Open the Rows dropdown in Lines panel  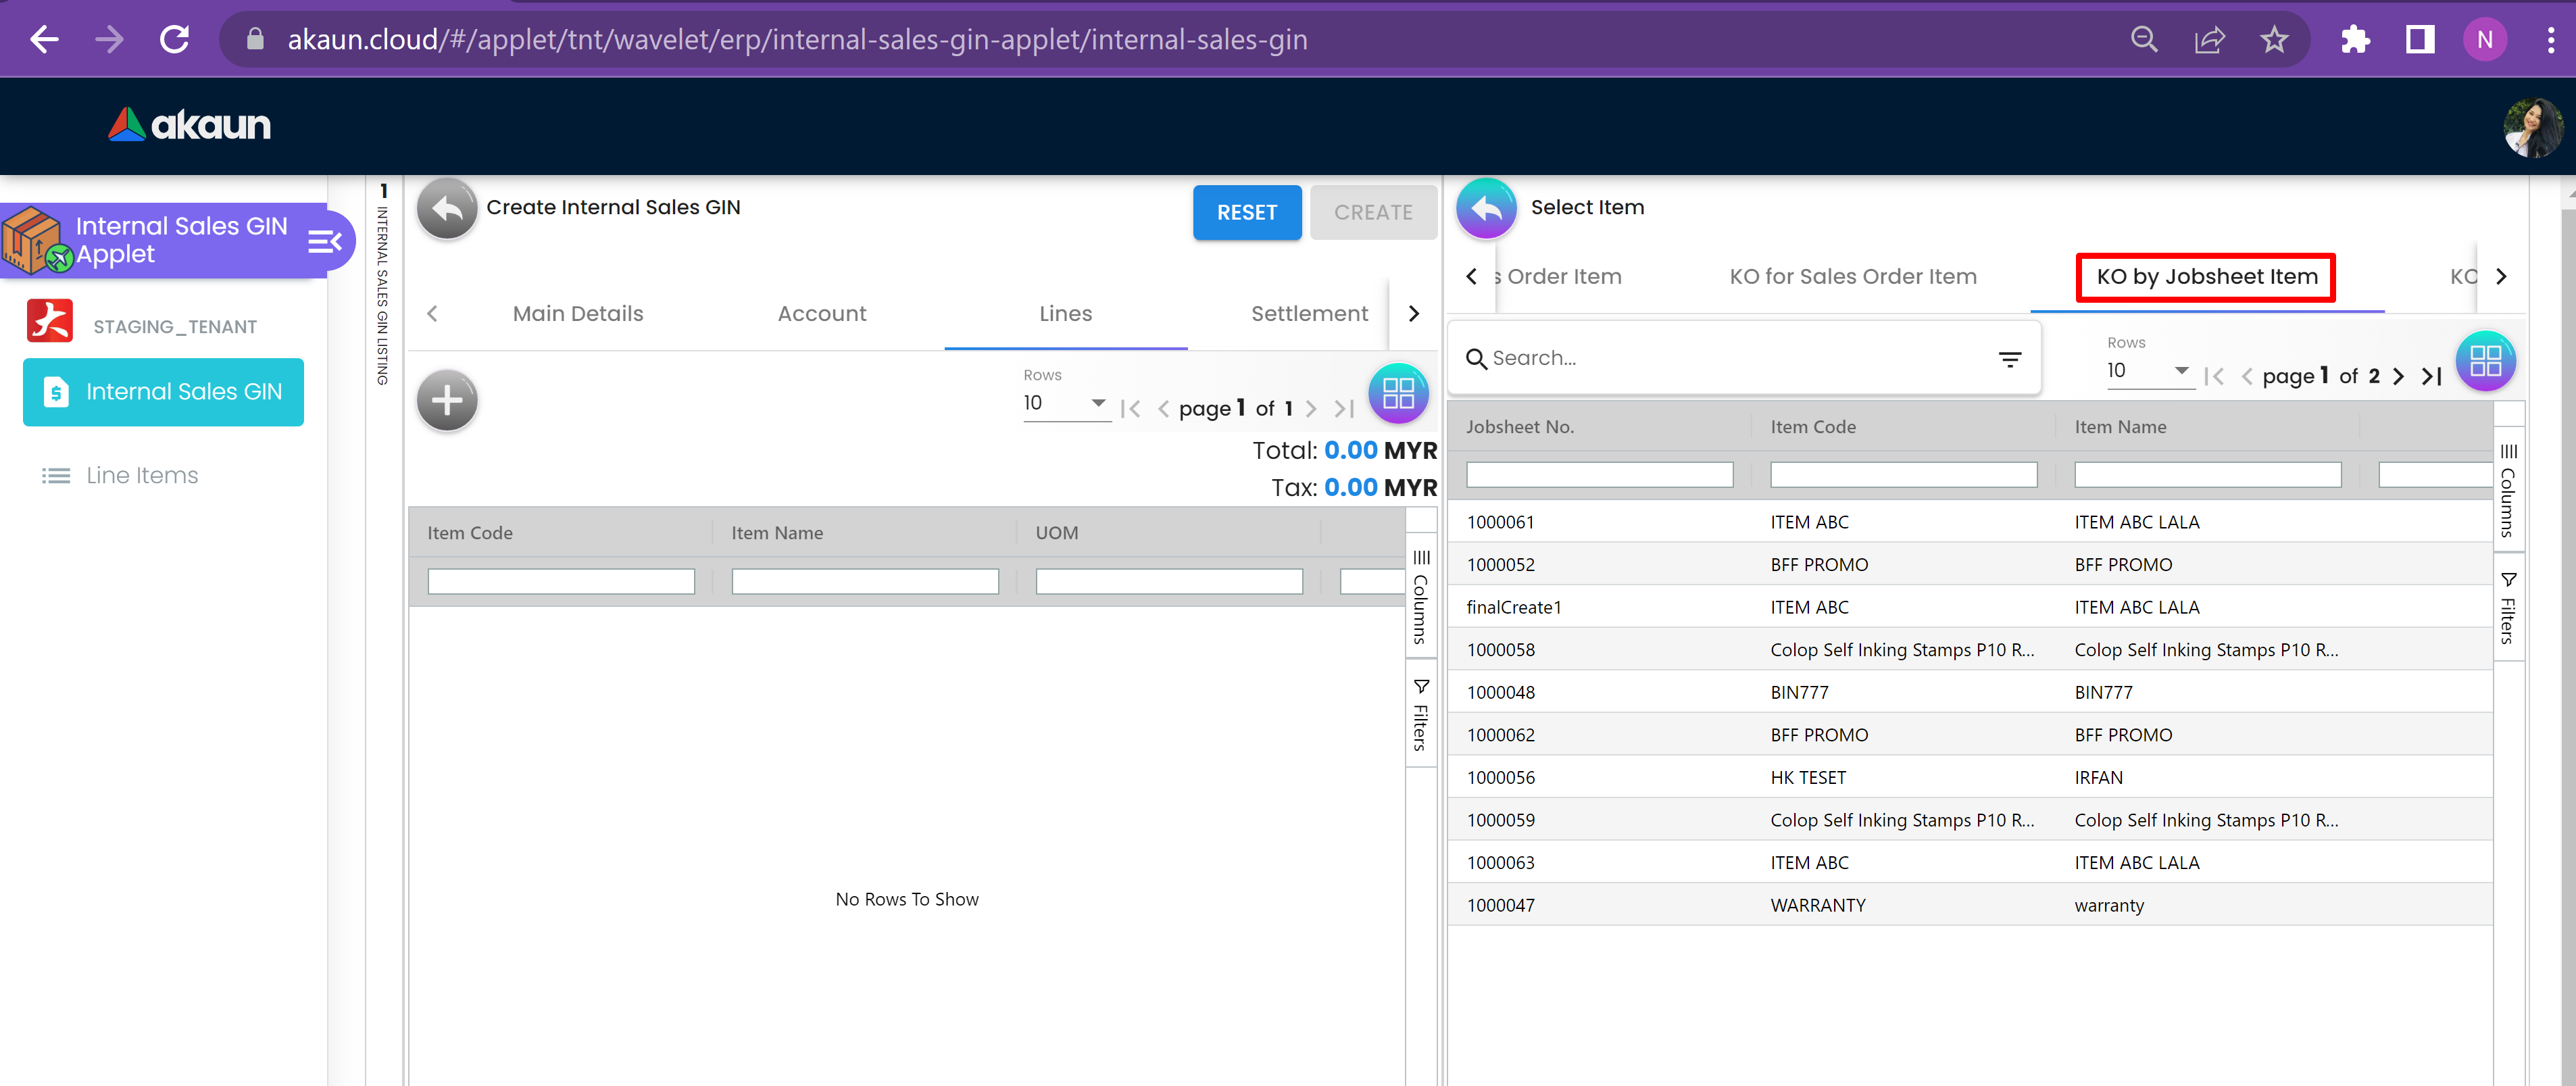[1065, 403]
